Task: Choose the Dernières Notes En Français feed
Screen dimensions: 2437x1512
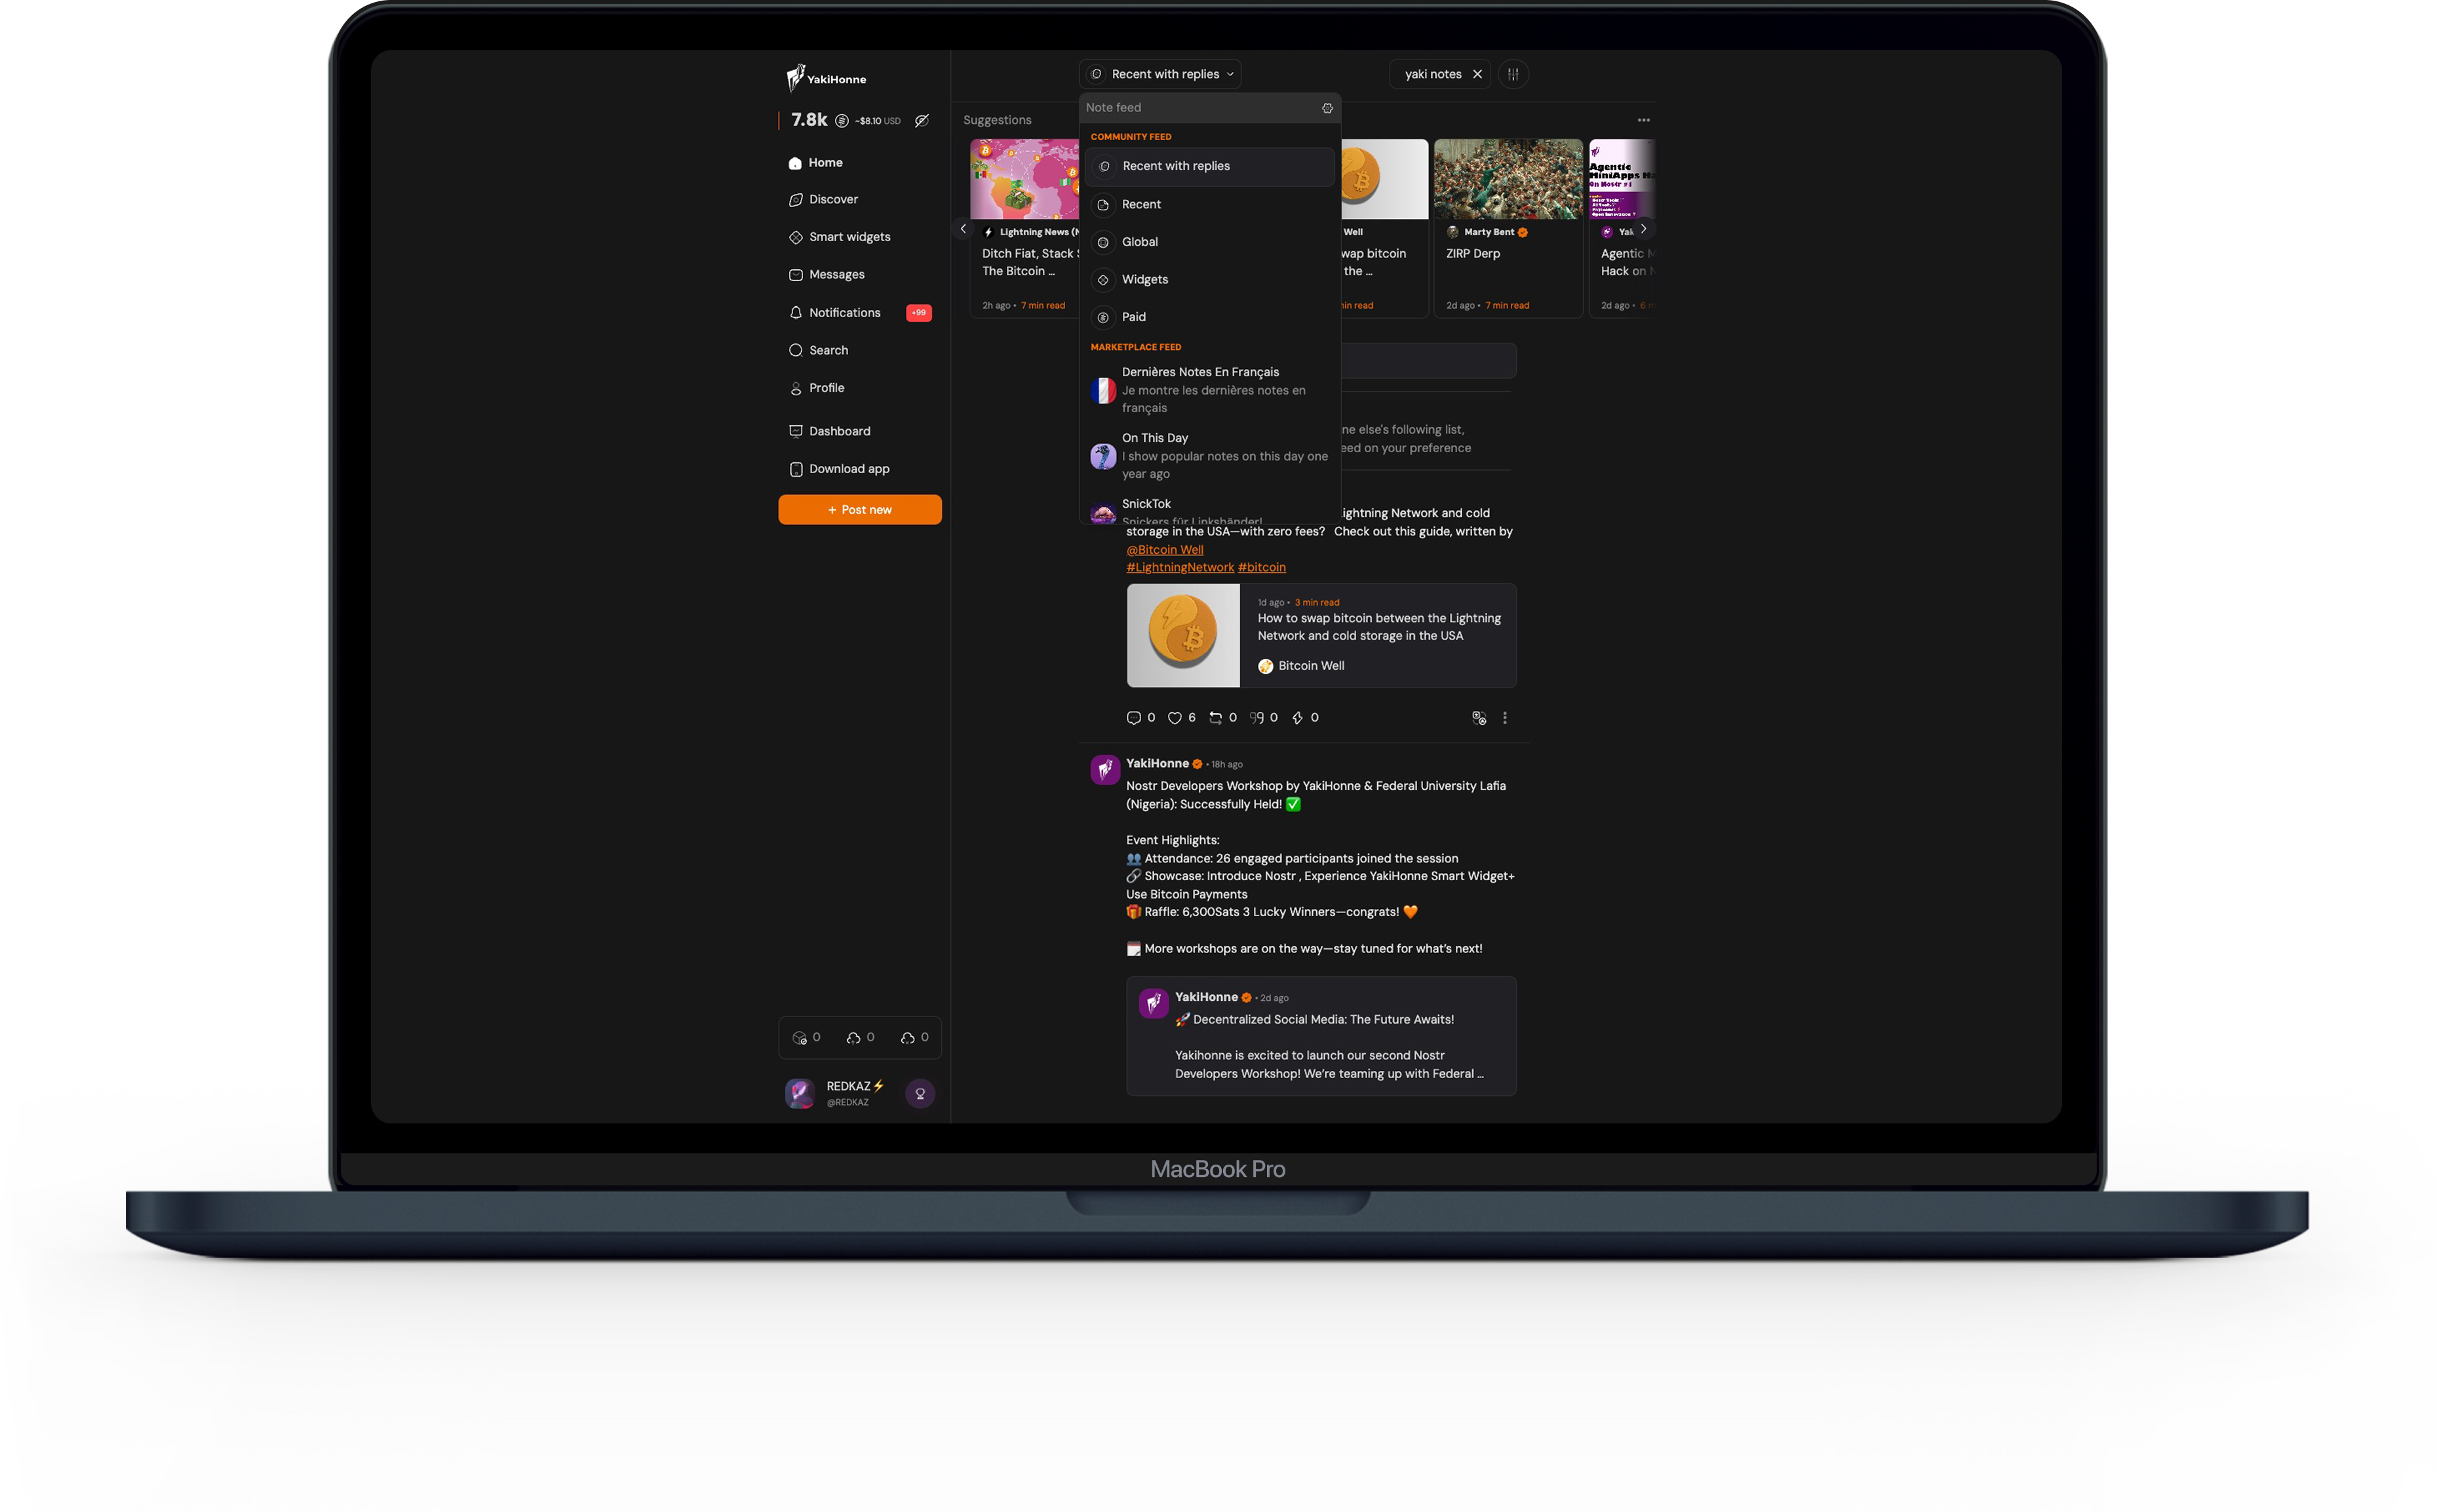Action: [x=1210, y=389]
